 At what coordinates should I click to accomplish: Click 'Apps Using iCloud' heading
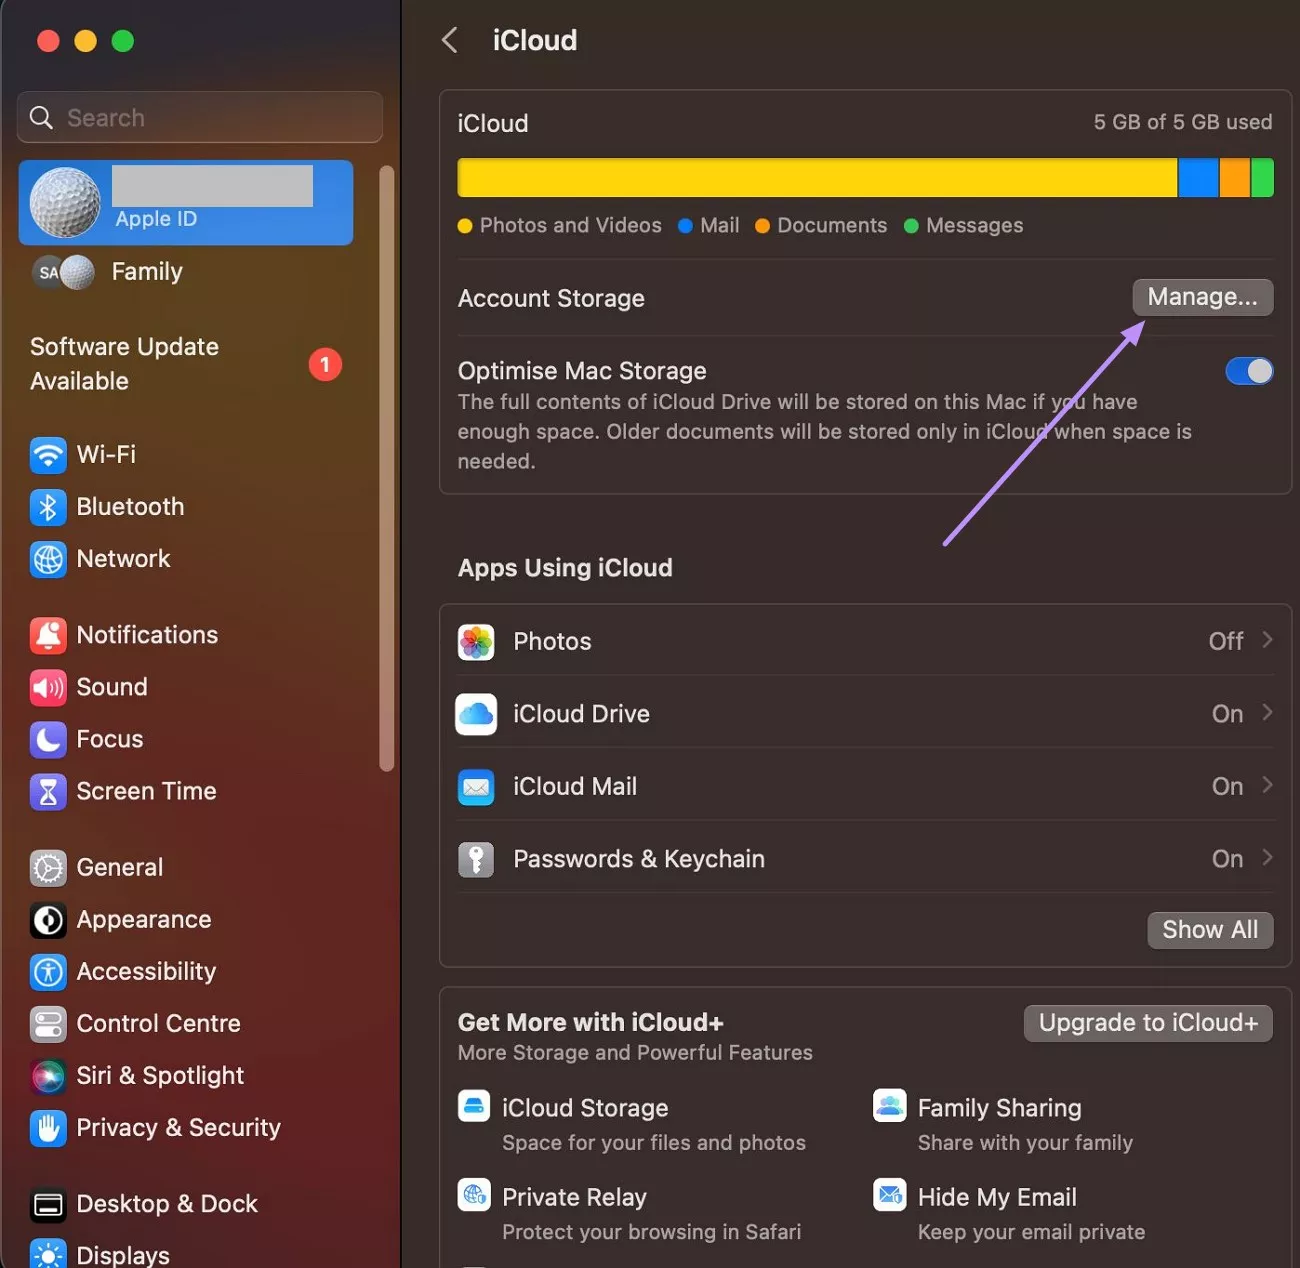tap(565, 568)
